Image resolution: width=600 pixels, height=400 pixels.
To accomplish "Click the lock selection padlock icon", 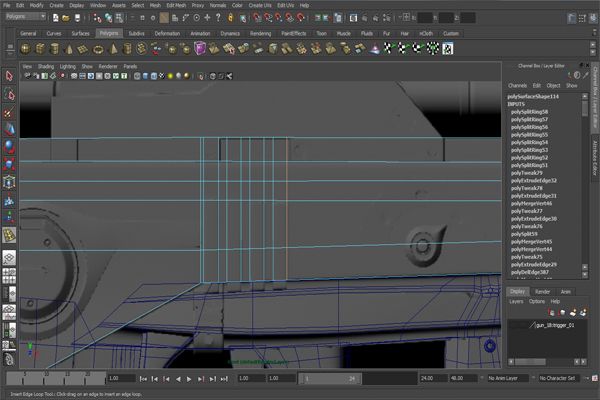I will [x=230, y=18].
